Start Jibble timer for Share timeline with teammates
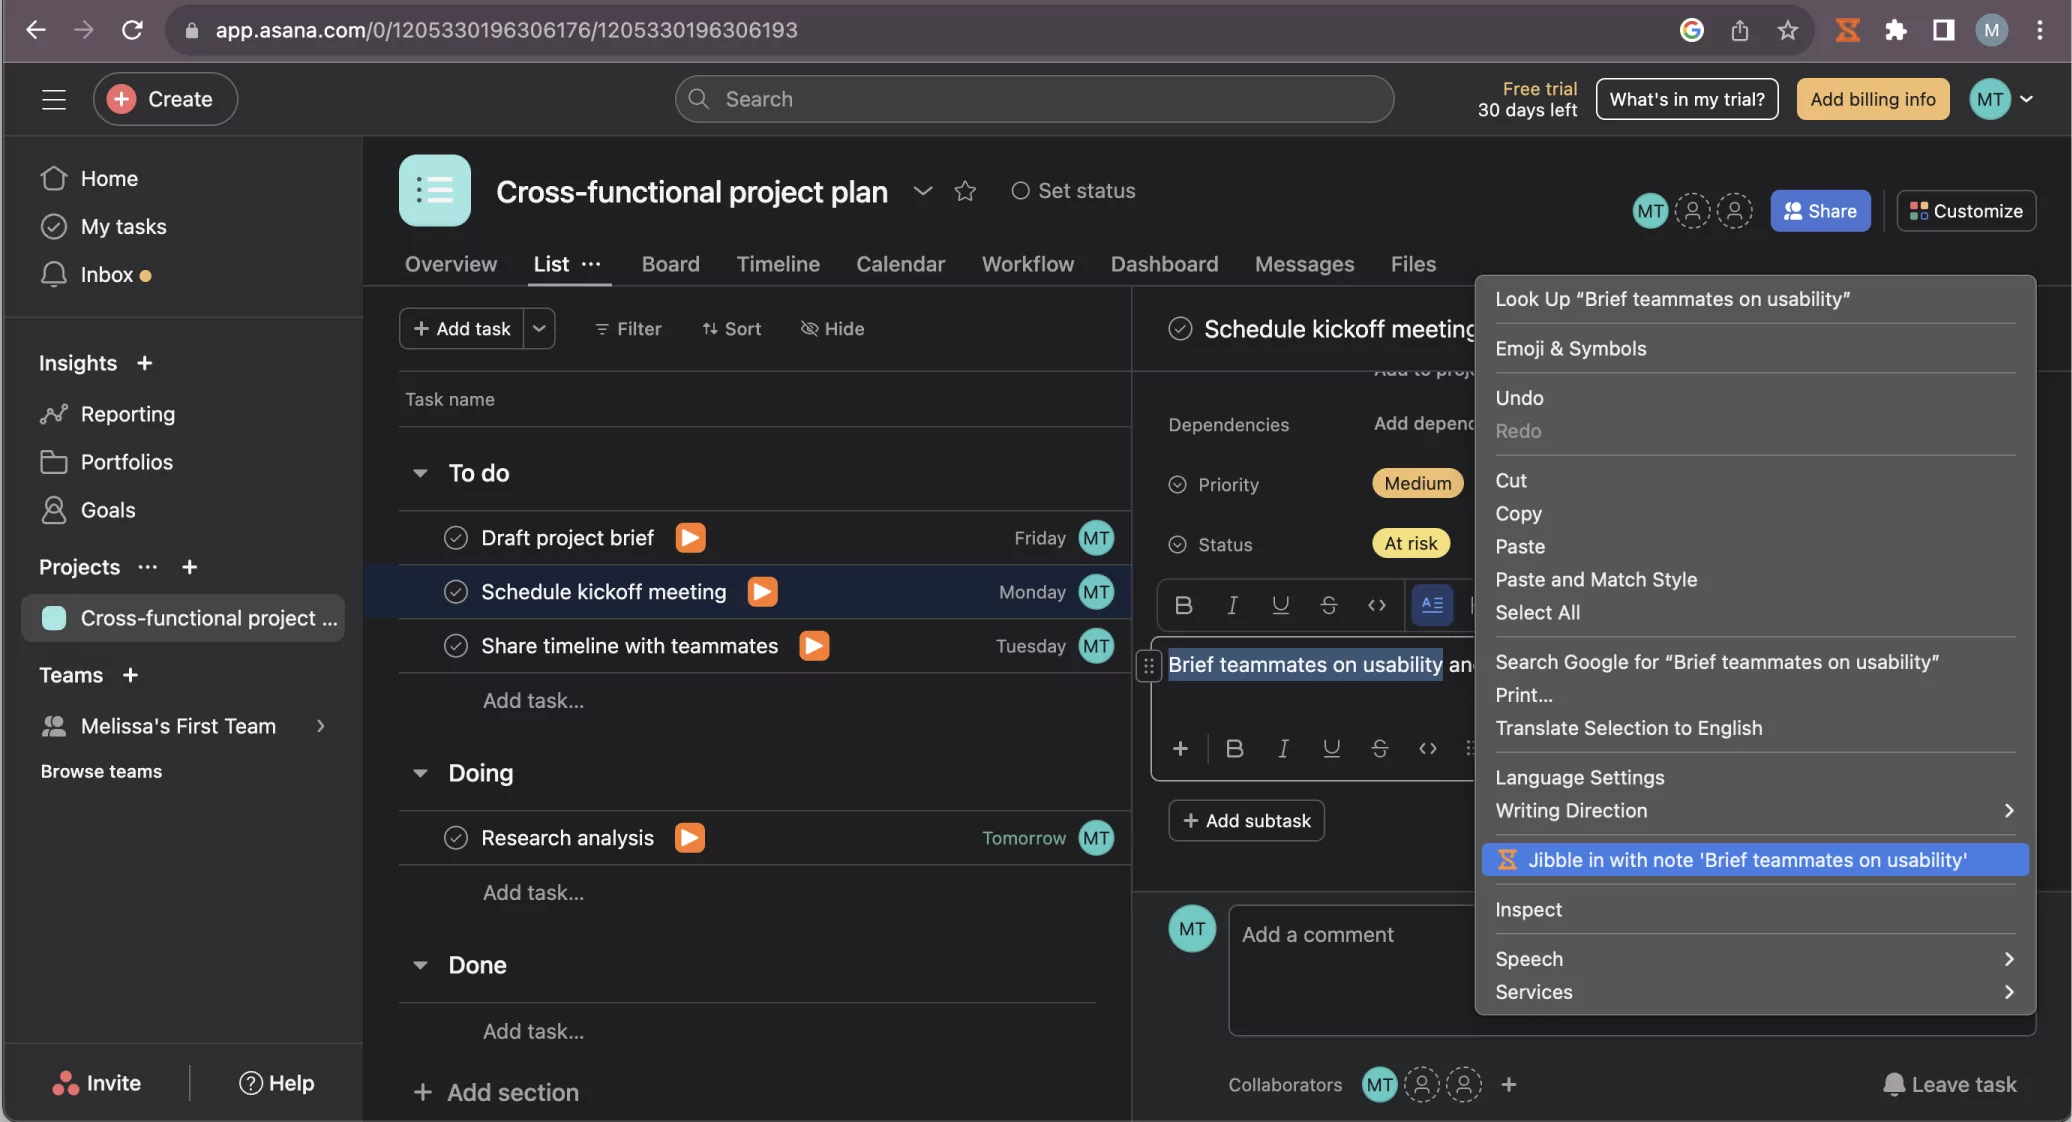This screenshot has width=2072, height=1122. (814, 646)
